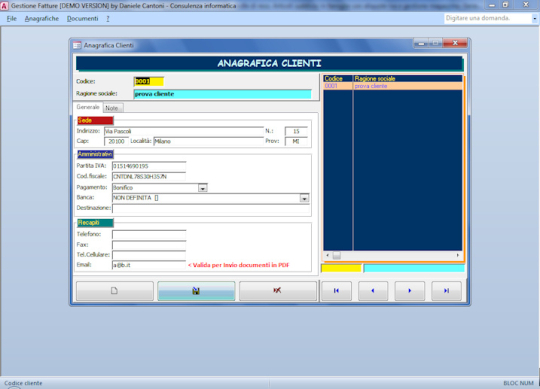This screenshot has height=389, width=540.
Task: Click the Fax input field
Action: pos(149,245)
